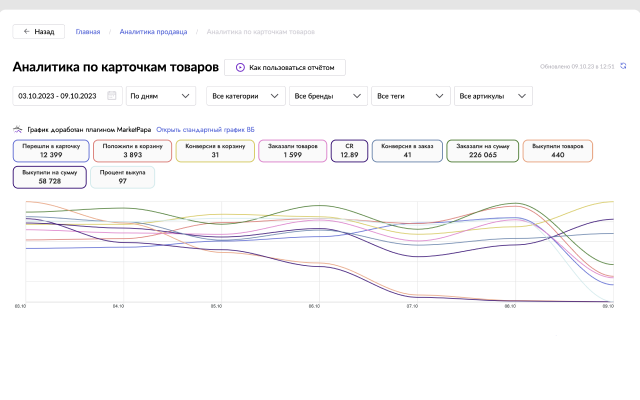Expand the Все артикулы dropdown
This screenshot has width=640, height=400.
point(493,96)
